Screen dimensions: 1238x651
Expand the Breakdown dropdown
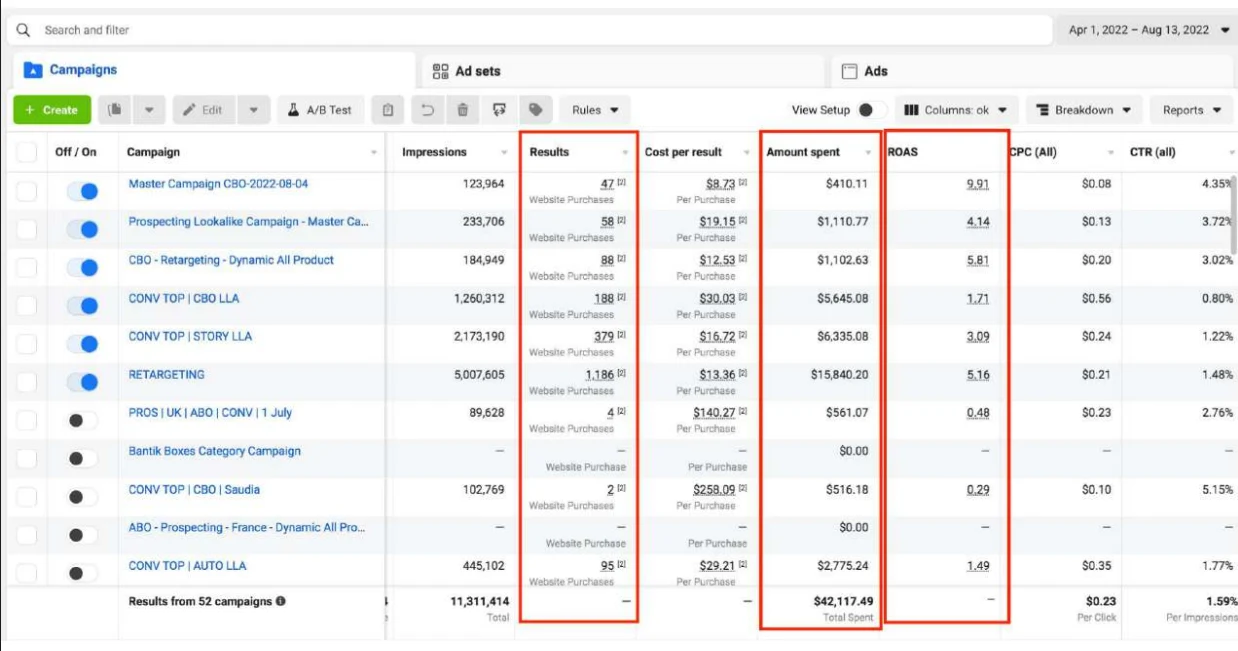pyautogui.click(x=1084, y=110)
